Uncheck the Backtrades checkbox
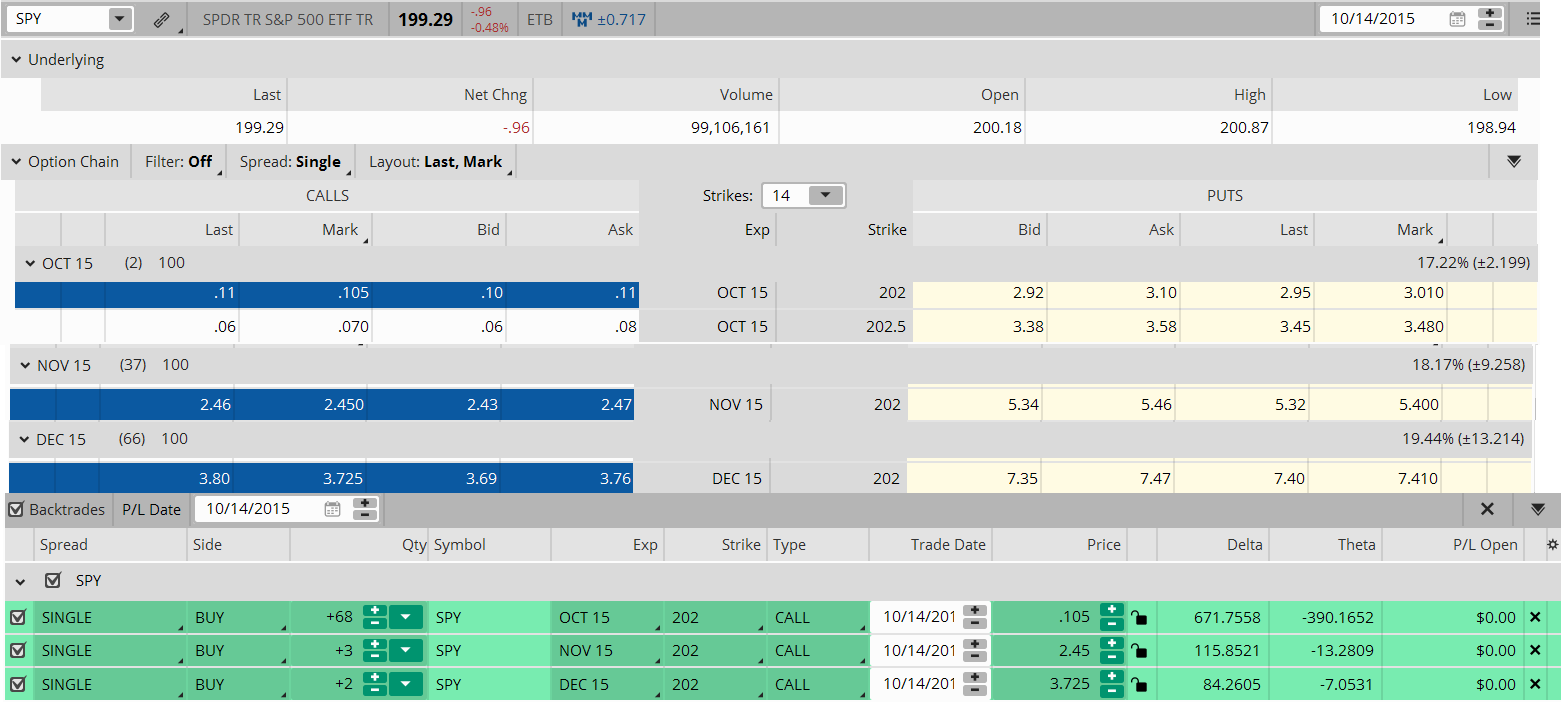1561x702 pixels. pyautogui.click(x=16, y=509)
